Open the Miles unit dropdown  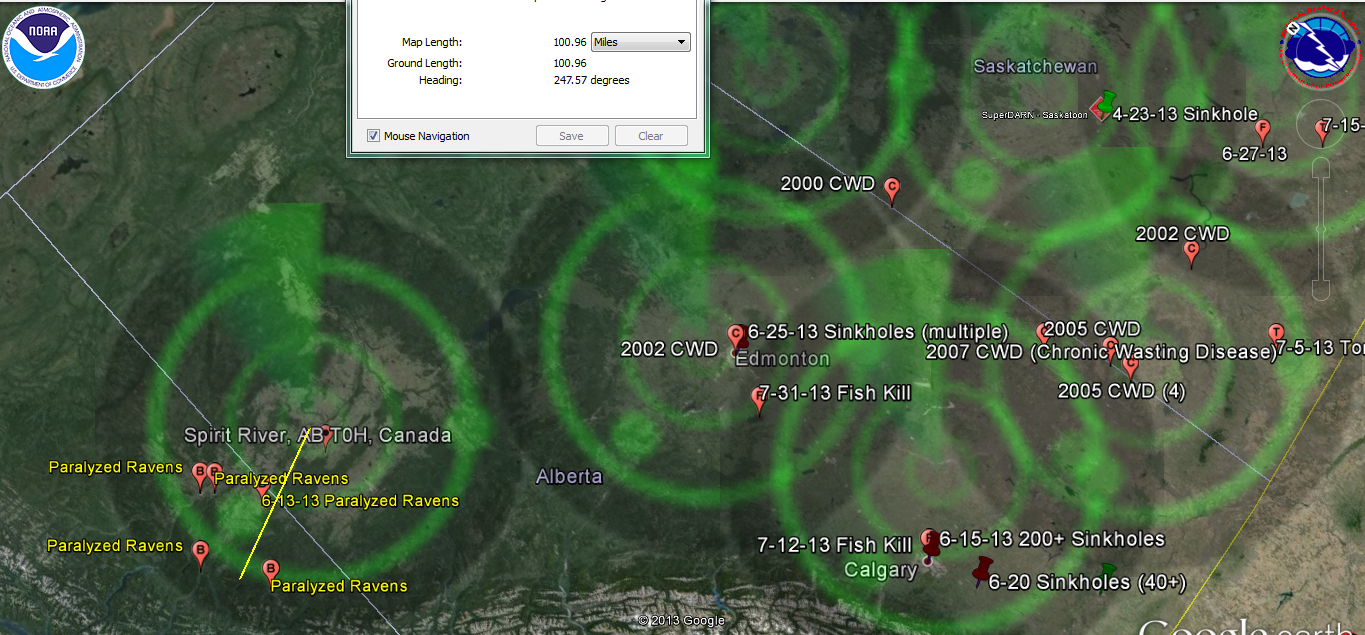640,42
